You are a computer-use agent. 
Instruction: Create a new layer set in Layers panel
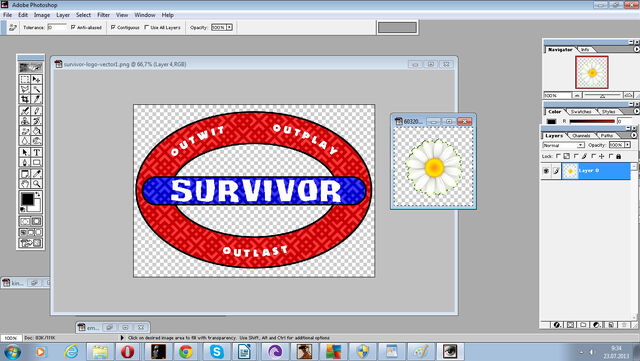[x=583, y=325]
